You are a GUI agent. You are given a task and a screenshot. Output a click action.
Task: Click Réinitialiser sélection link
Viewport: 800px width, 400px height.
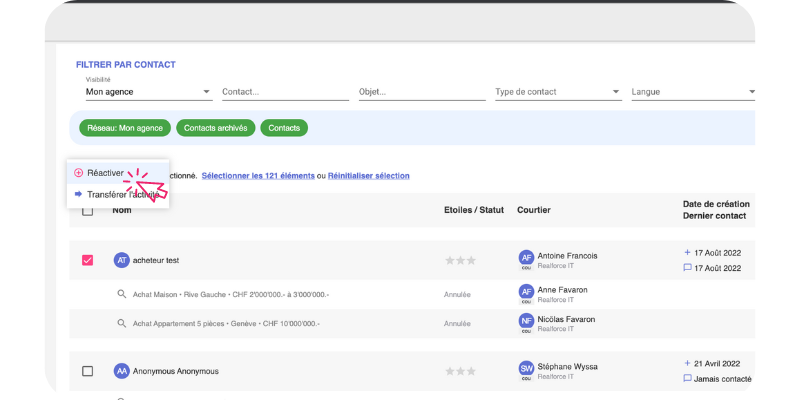point(368,176)
